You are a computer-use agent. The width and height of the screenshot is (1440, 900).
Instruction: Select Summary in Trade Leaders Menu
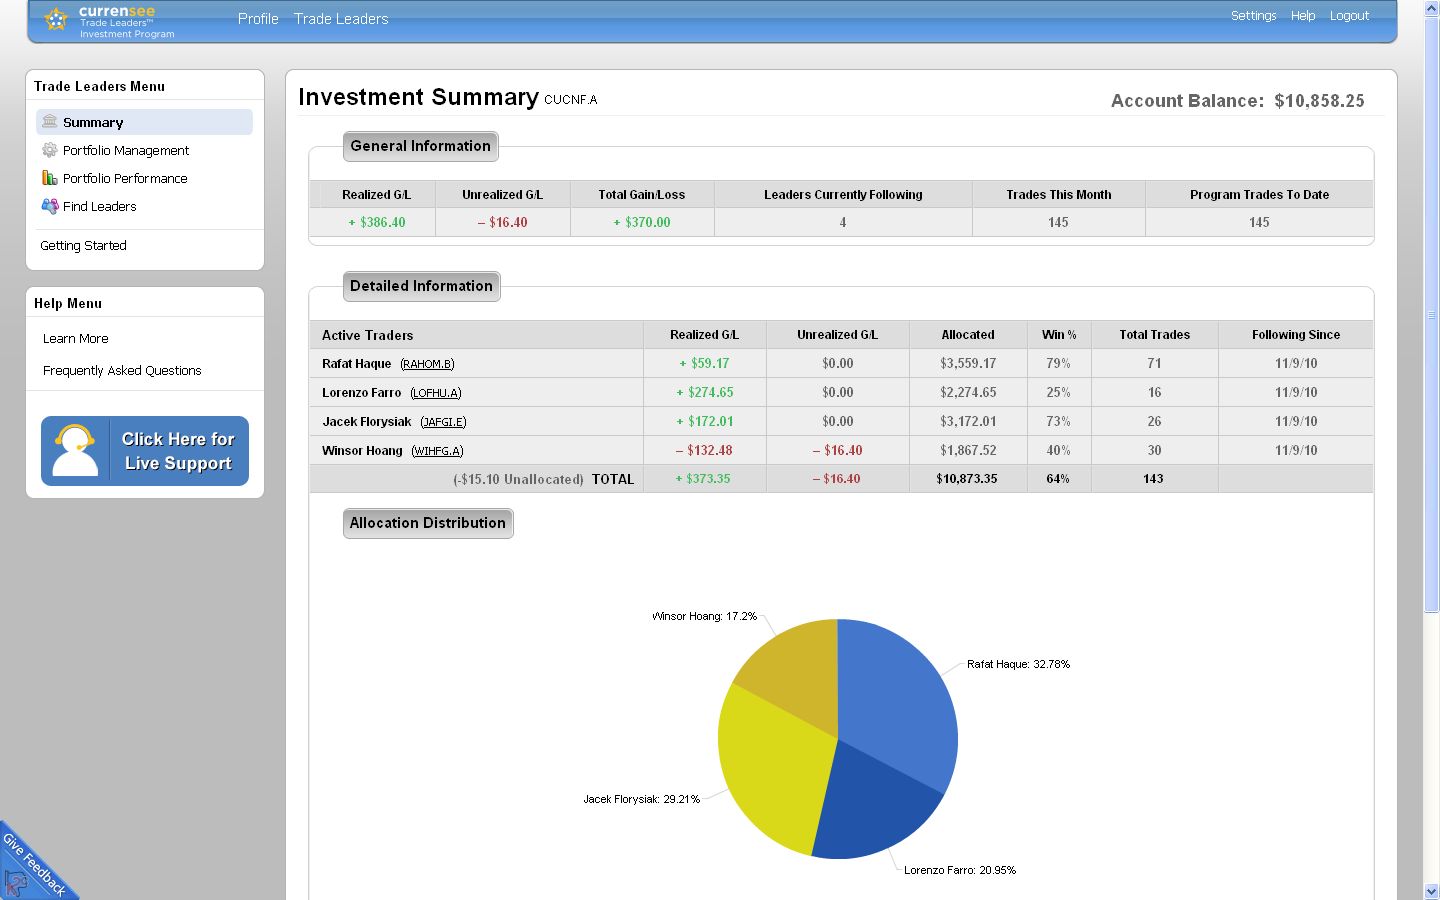(144, 122)
